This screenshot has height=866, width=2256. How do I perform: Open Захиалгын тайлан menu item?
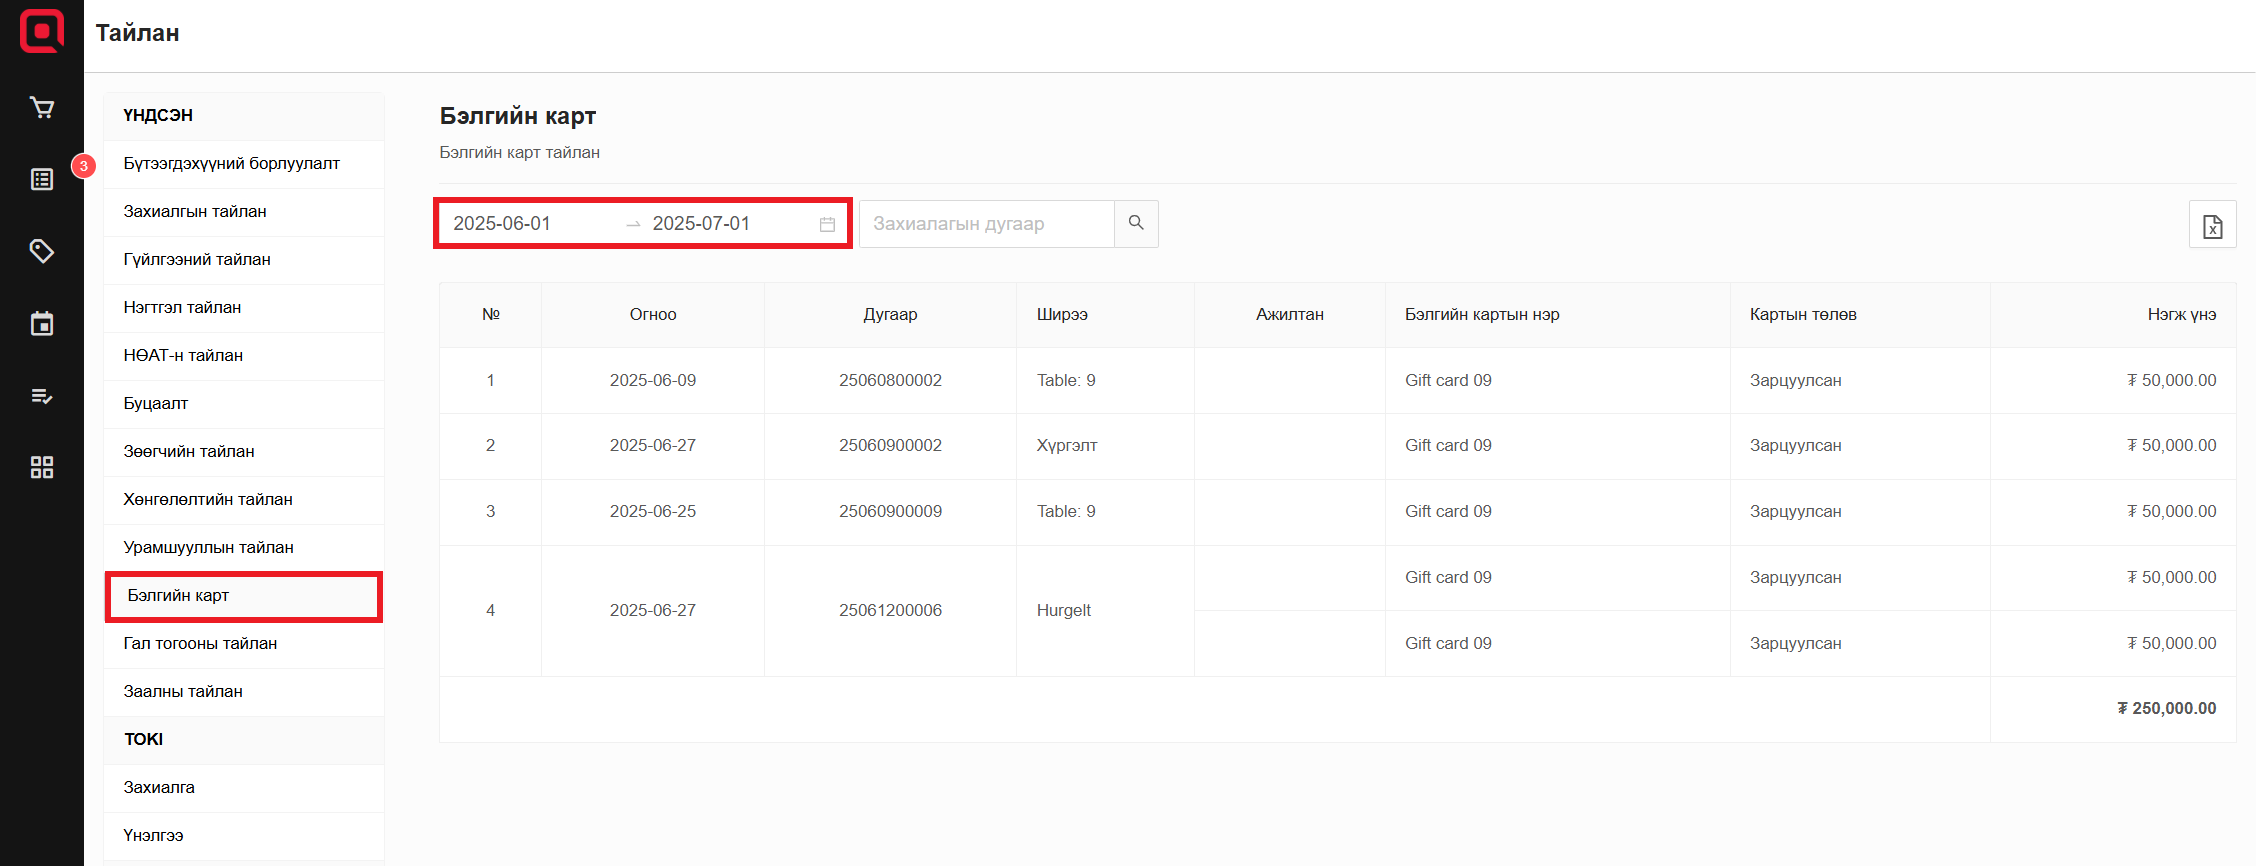(195, 211)
